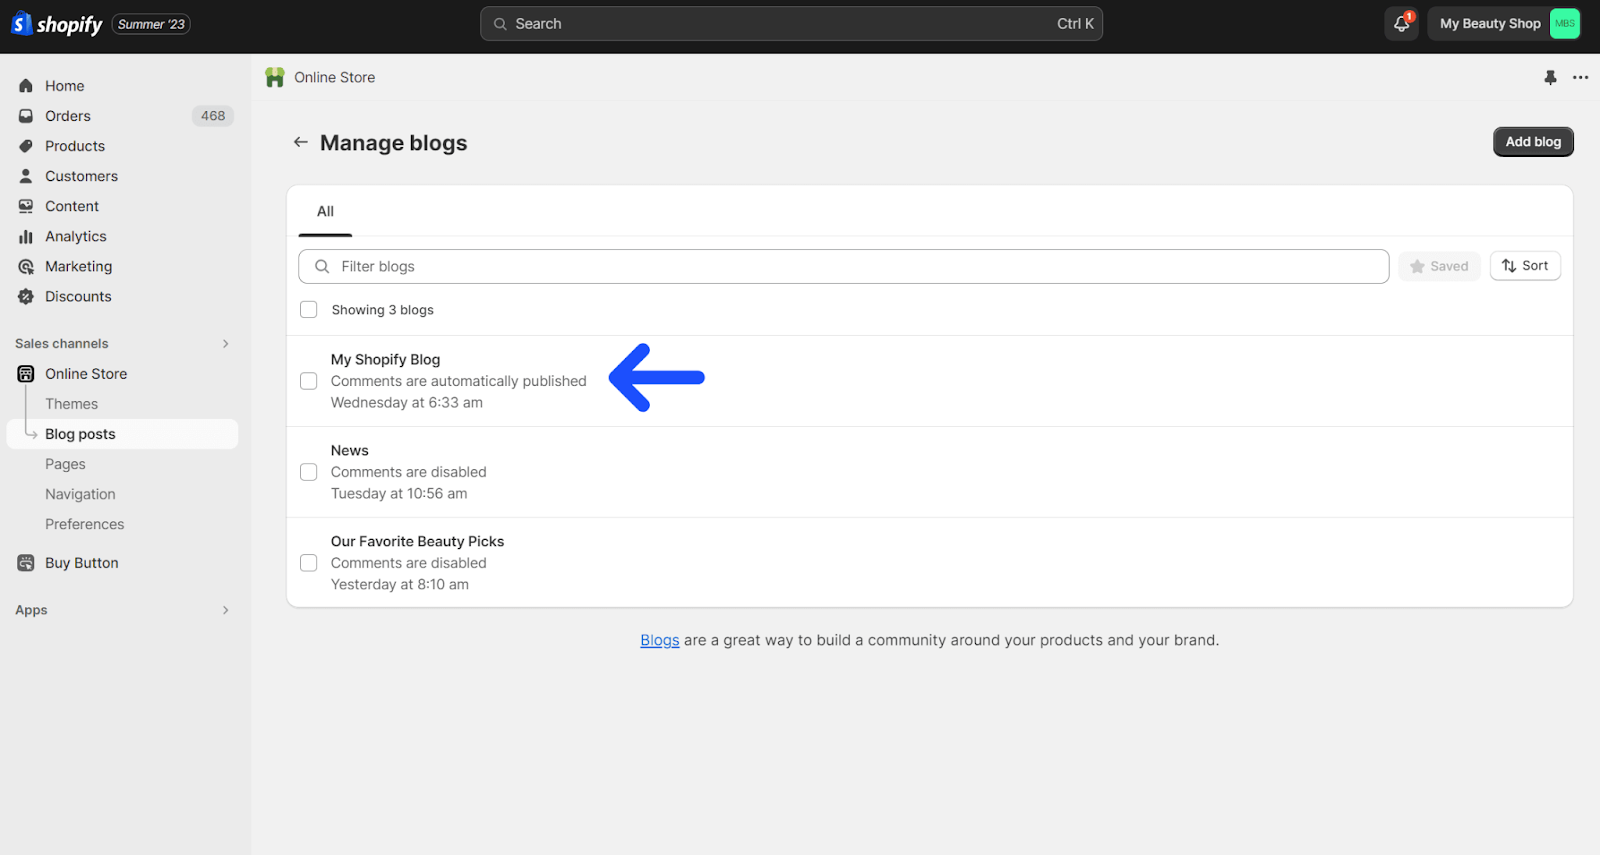Image resolution: width=1600 pixels, height=855 pixels.
Task: Click the Saved star button
Action: tap(1439, 266)
